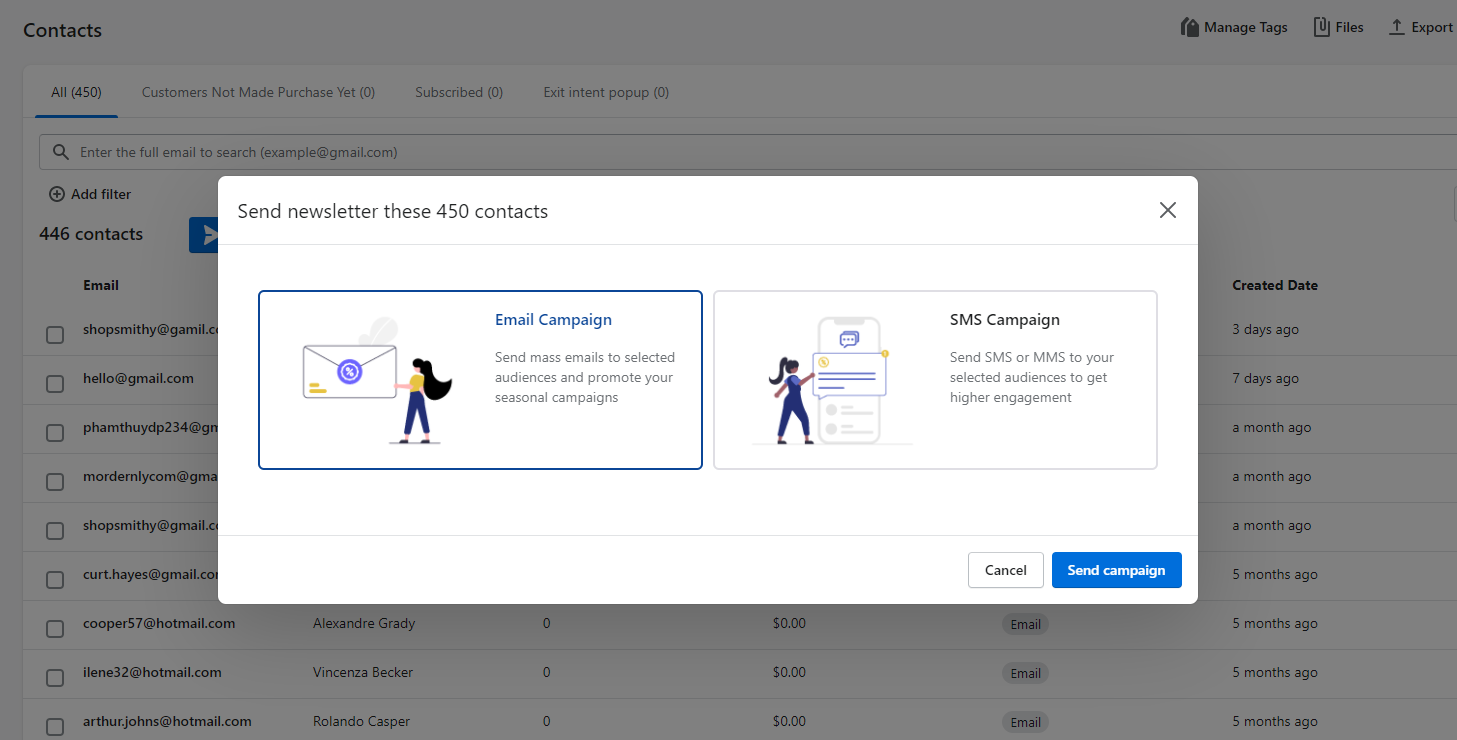The height and width of the screenshot is (740, 1457).
Task: Close the Send newsletter dialog
Action: coord(1167,210)
